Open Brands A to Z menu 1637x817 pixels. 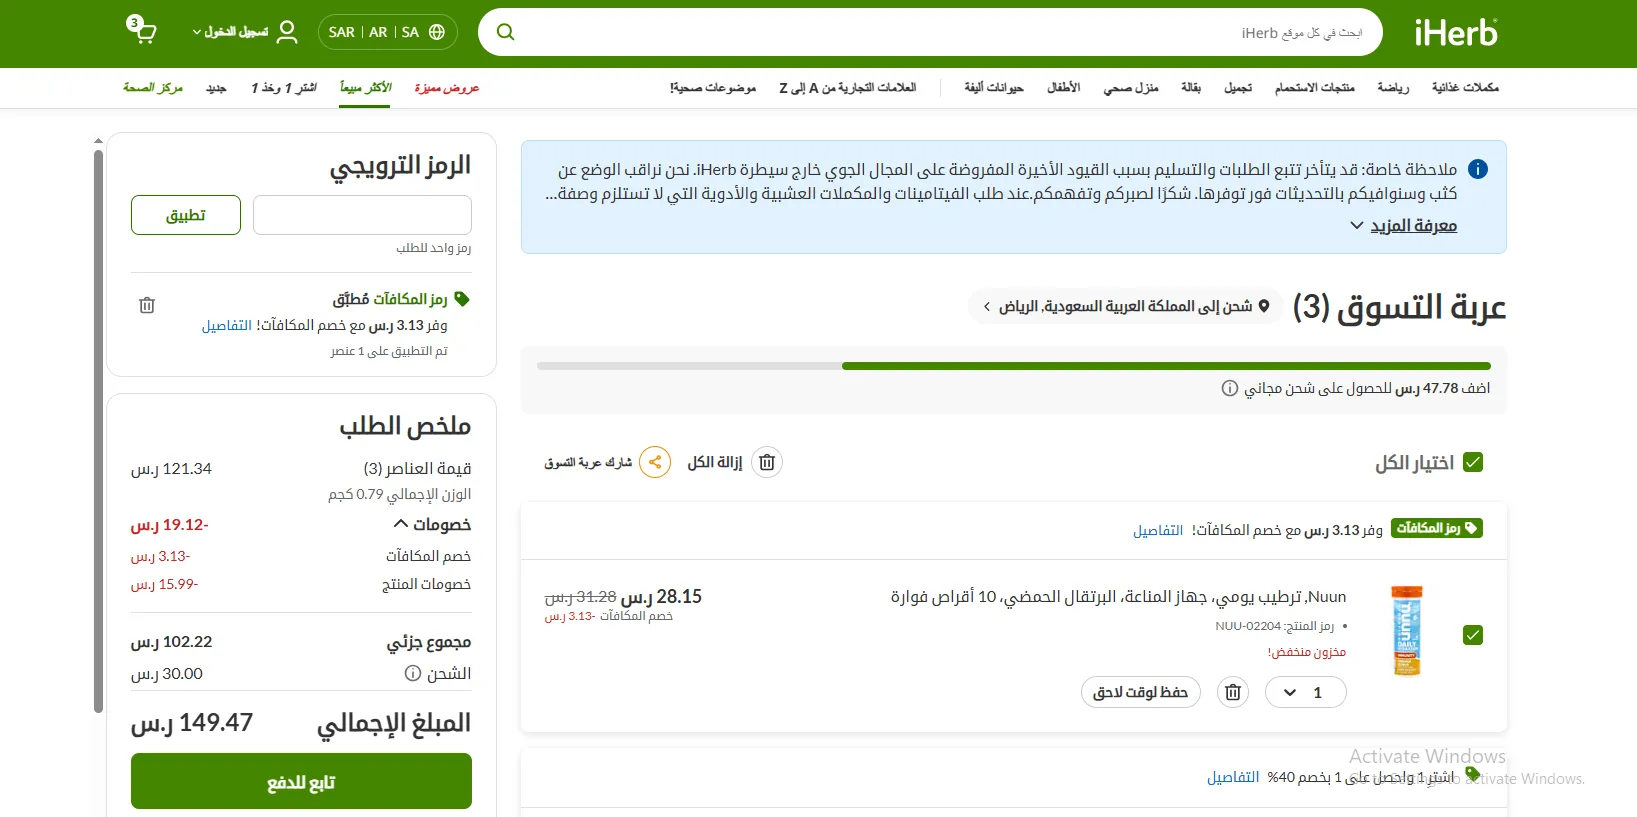848,88
